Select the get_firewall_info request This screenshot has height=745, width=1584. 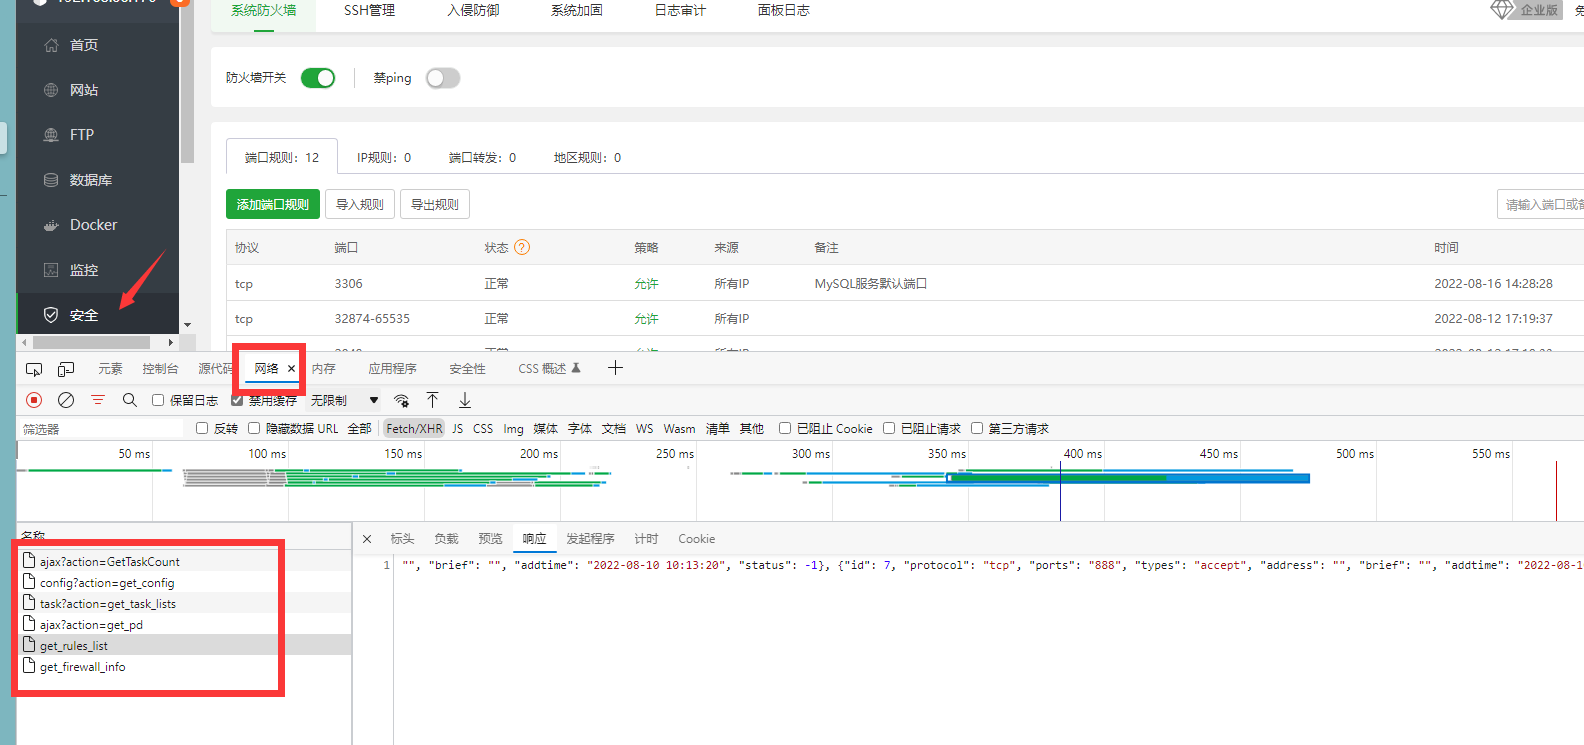point(185,666)
